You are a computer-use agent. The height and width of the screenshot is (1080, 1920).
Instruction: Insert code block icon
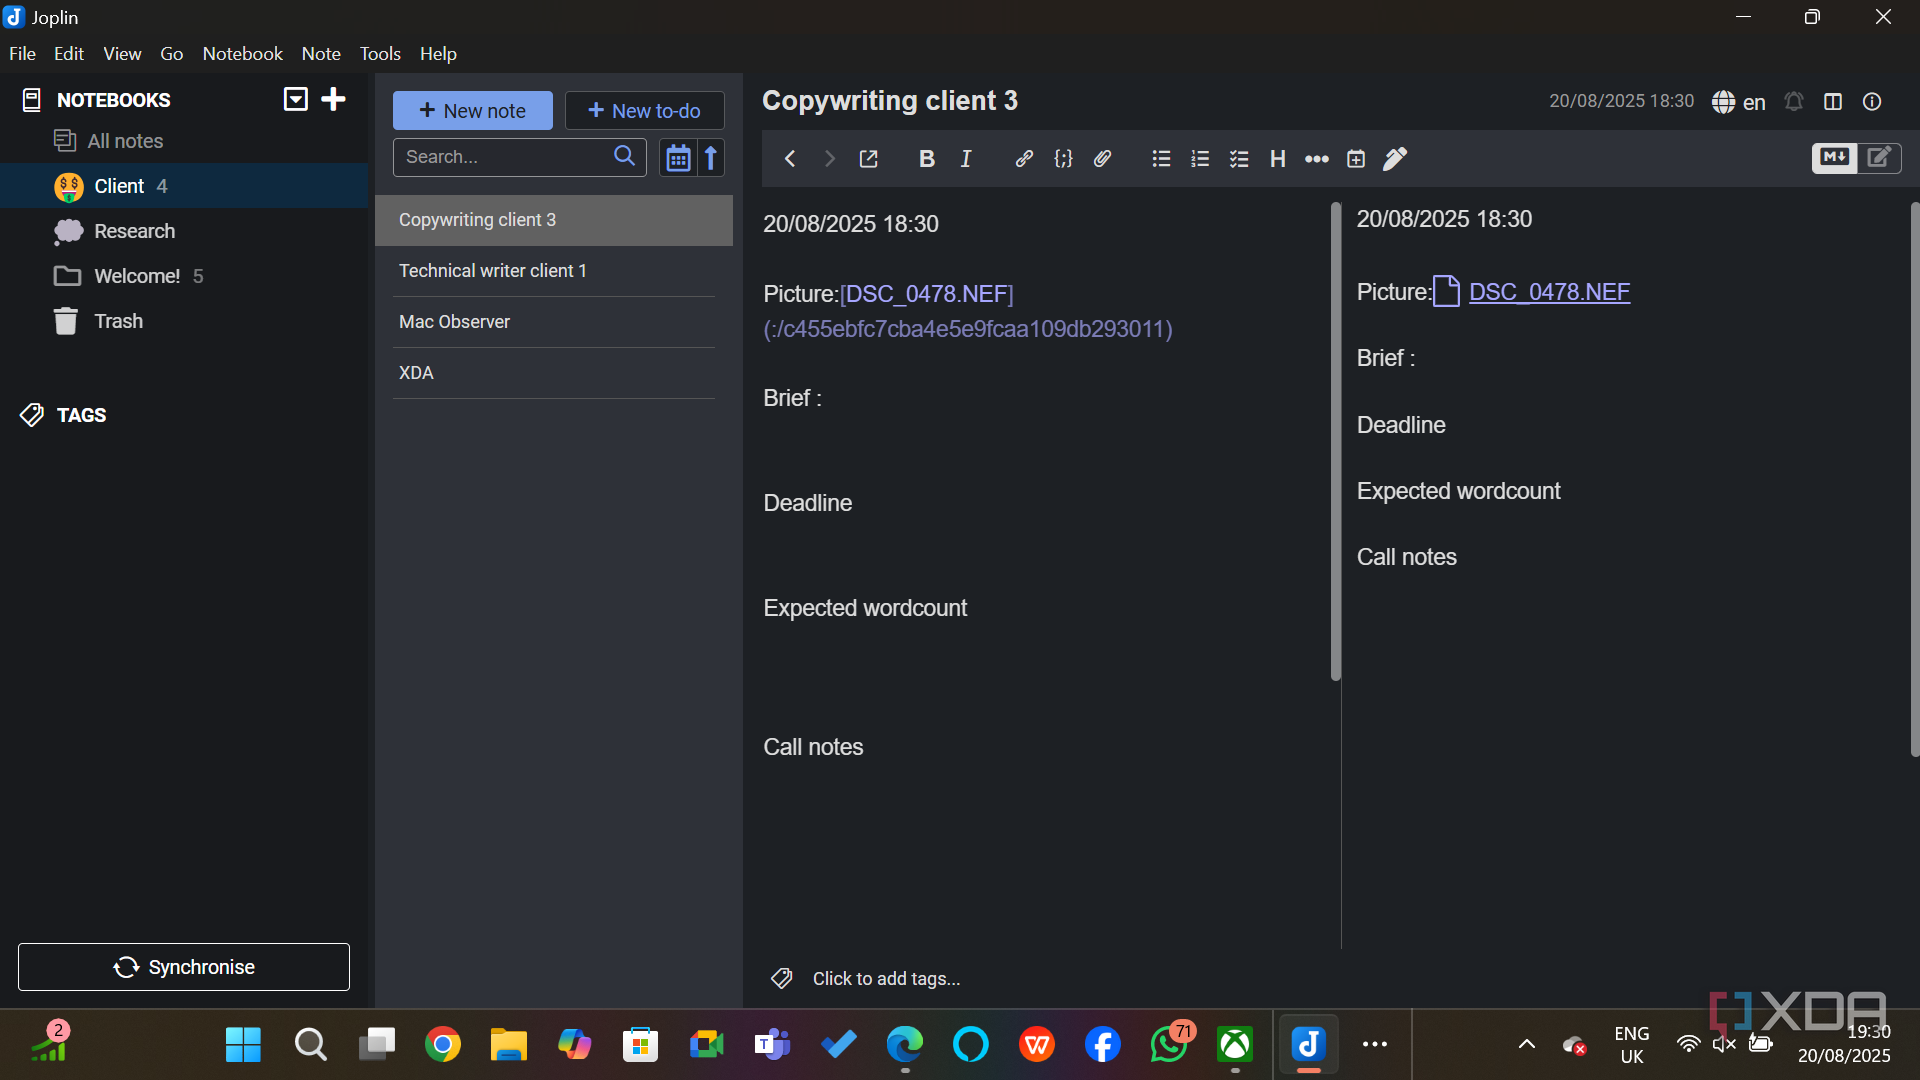[x=1063, y=159]
